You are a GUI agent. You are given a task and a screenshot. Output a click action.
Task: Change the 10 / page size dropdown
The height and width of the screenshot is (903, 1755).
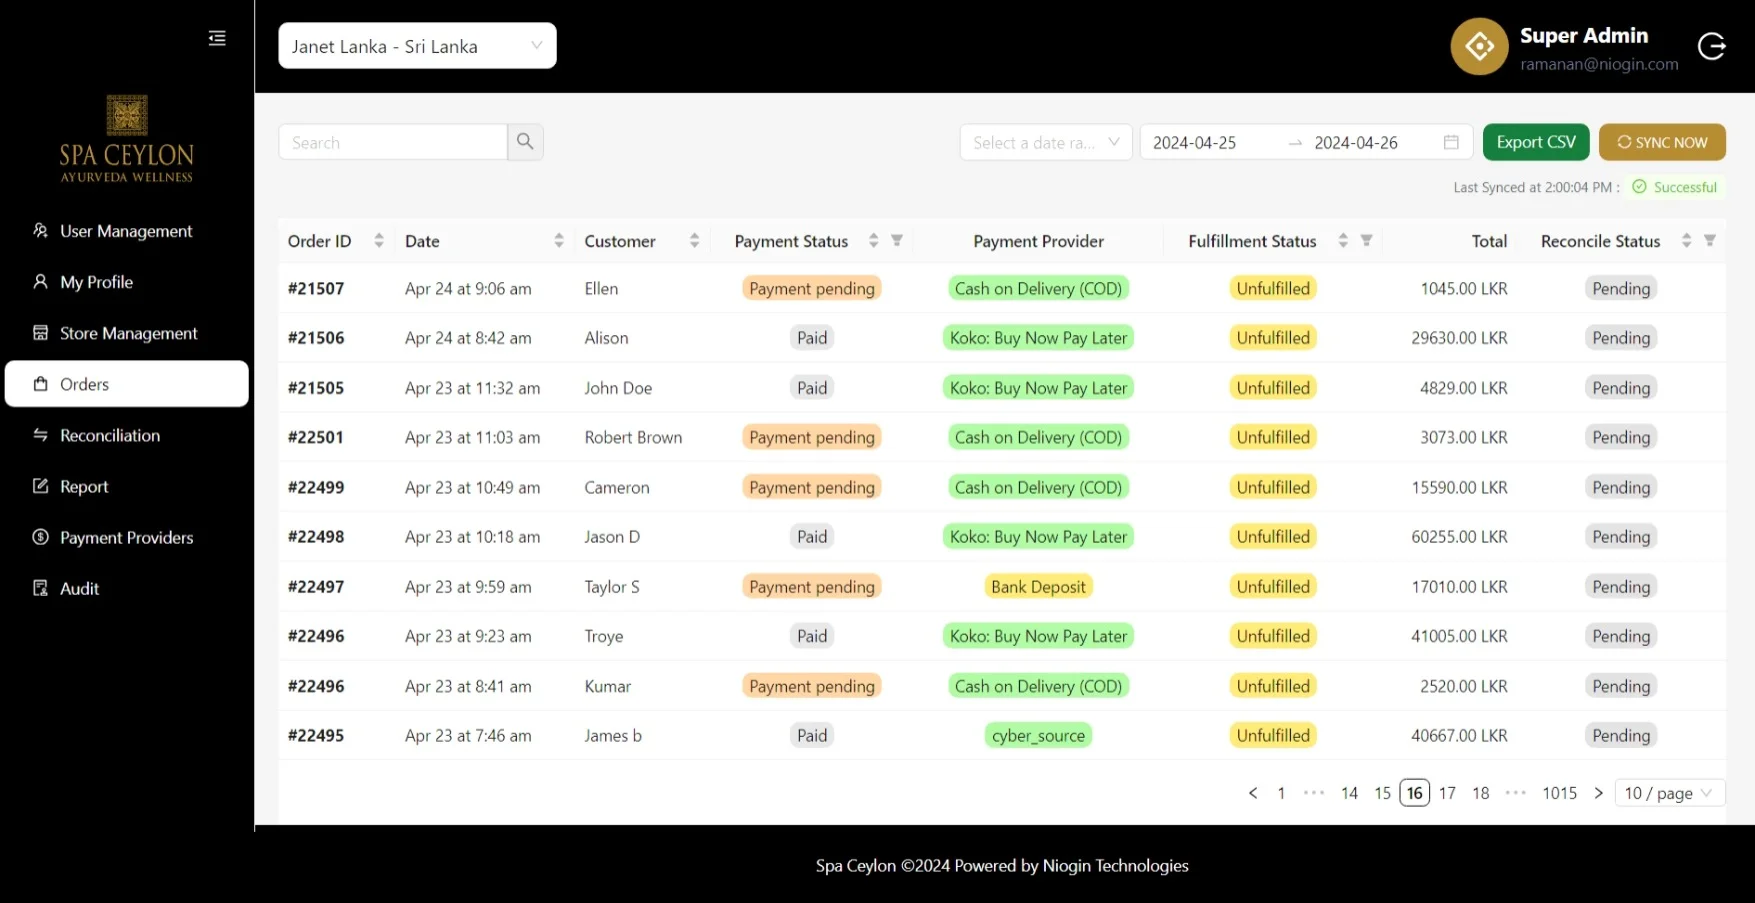[x=1668, y=793]
